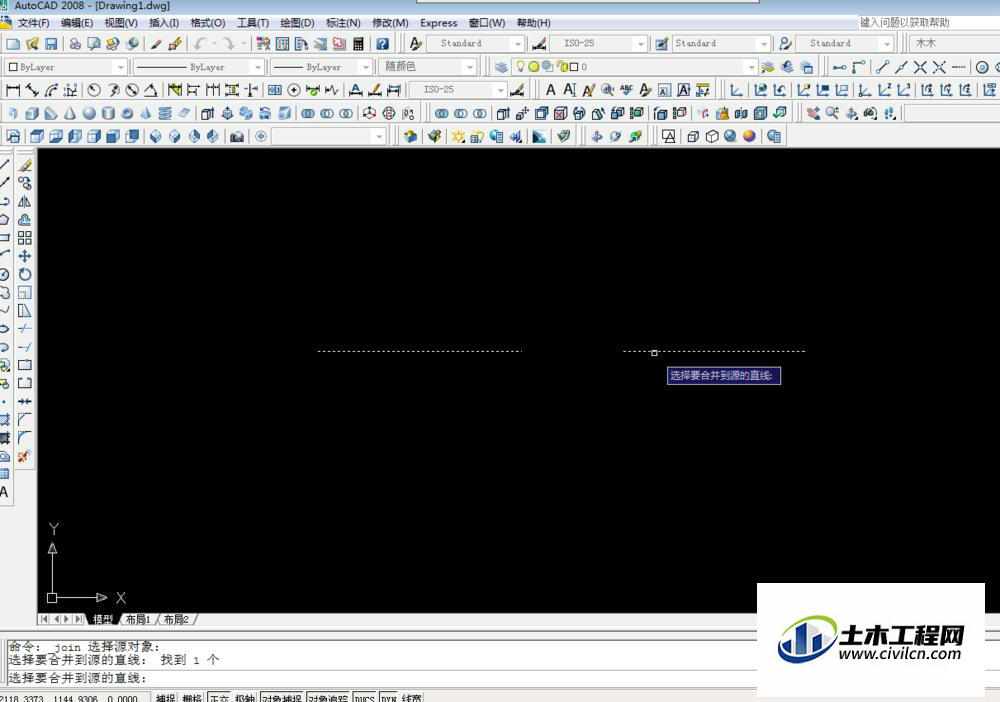1000x702 pixels.
Task: Toggle 捕捉 (Snap) mode in status bar
Action: pyautogui.click(x=166, y=697)
